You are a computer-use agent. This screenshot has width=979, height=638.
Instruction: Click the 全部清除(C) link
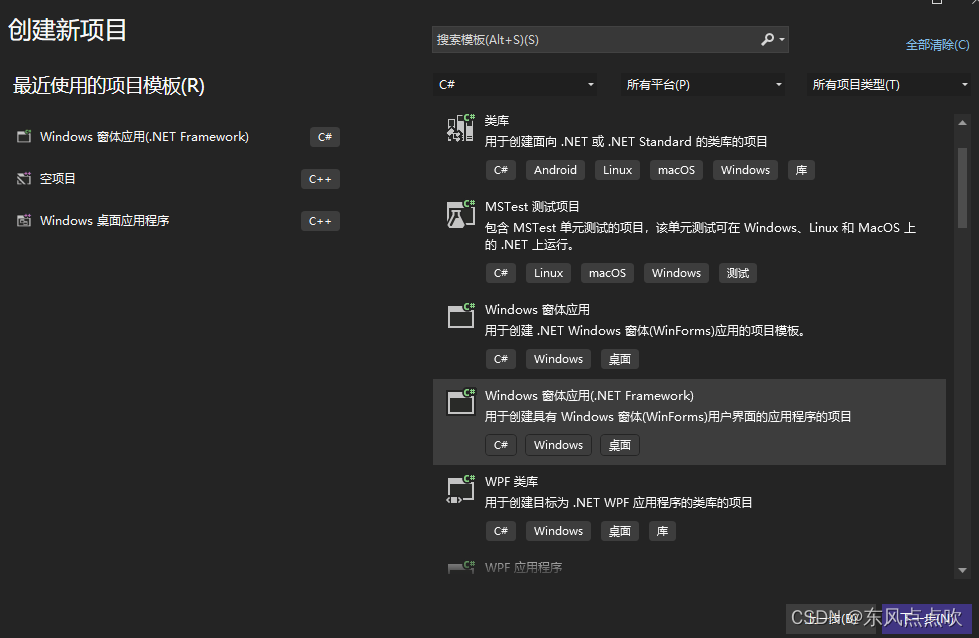pos(936,45)
